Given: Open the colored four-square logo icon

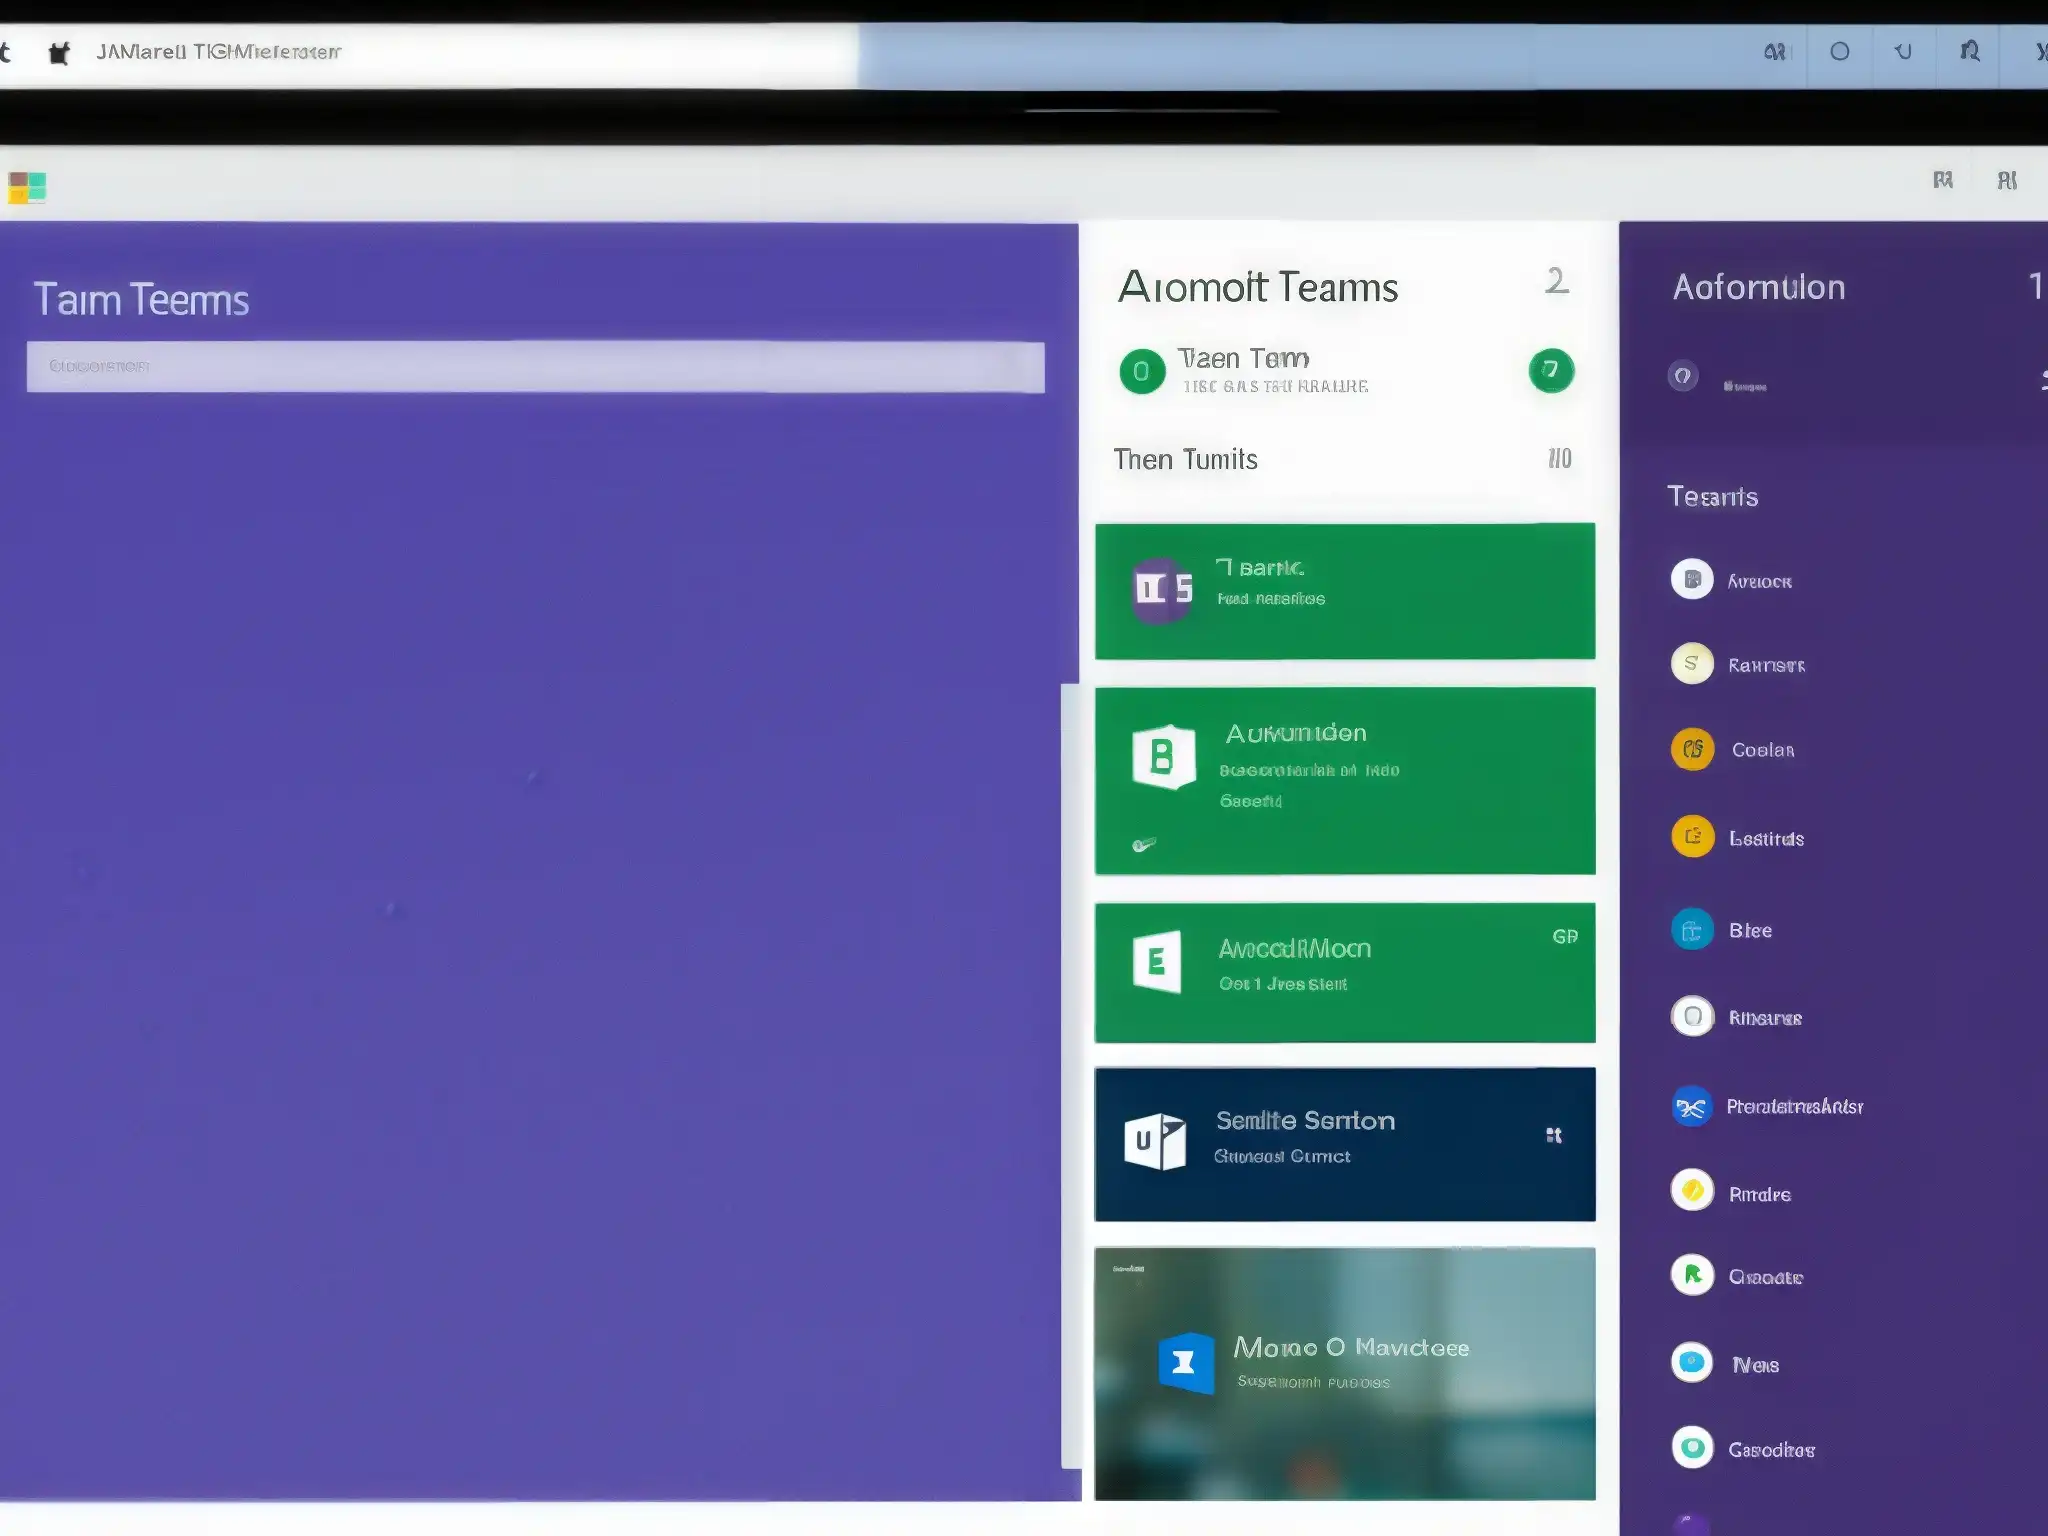Looking at the screenshot, I should click(27, 187).
